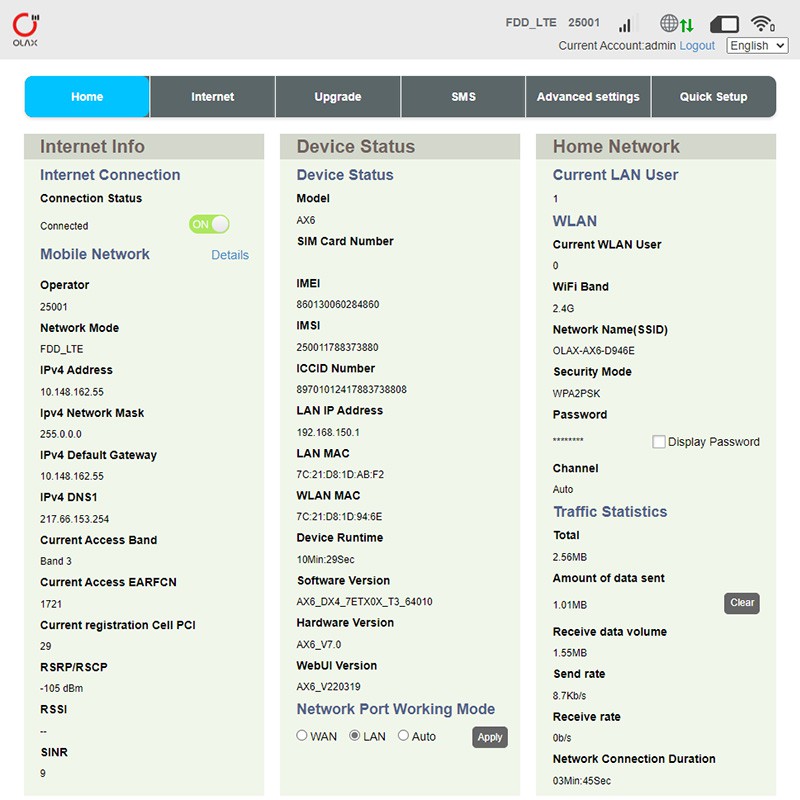View Mobile Network Details
The image size is (800, 800).
click(230, 255)
